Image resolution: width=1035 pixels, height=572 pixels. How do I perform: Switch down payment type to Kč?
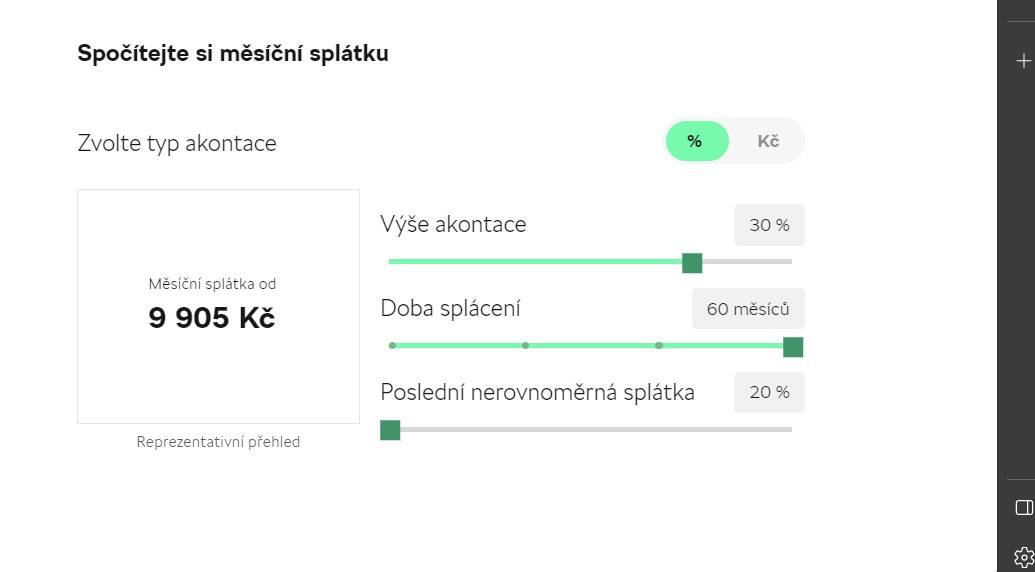click(768, 141)
